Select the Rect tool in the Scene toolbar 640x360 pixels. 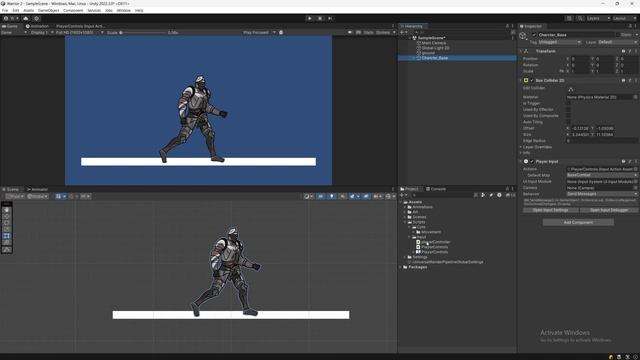click(x=7, y=236)
